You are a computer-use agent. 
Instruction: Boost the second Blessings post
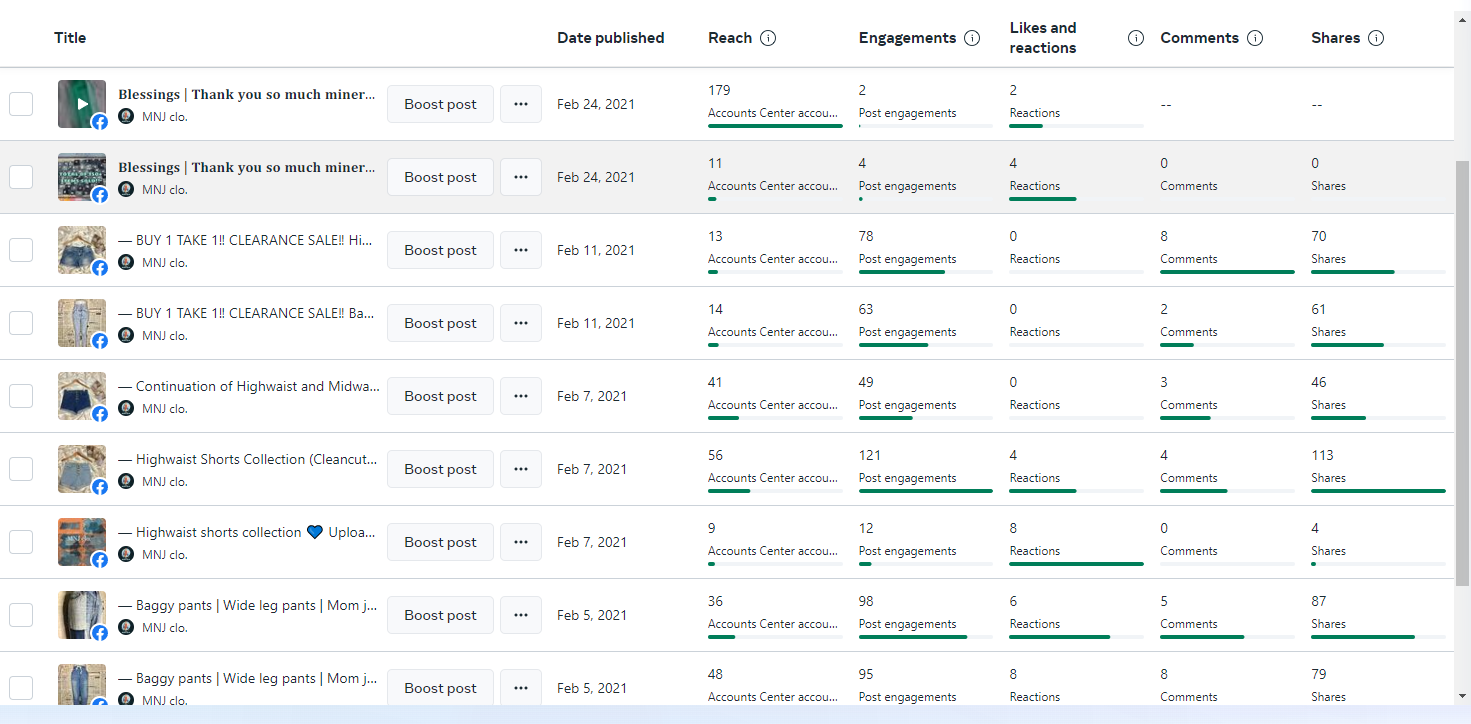point(440,177)
